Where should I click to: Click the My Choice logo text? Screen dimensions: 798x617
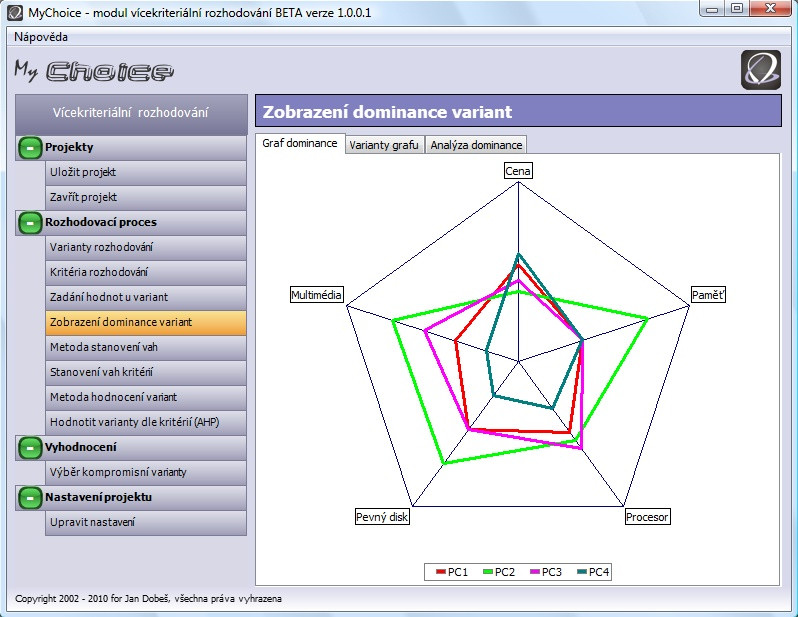94,71
